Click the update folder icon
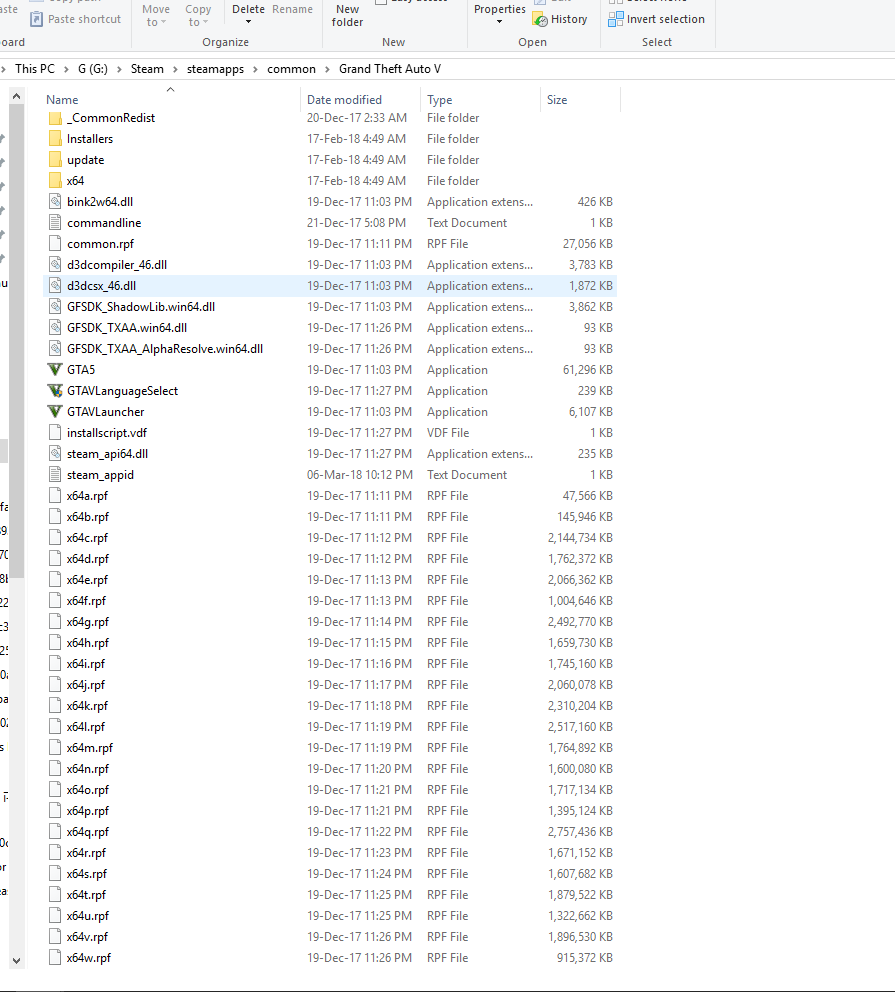895x992 pixels. tap(55, 159)
